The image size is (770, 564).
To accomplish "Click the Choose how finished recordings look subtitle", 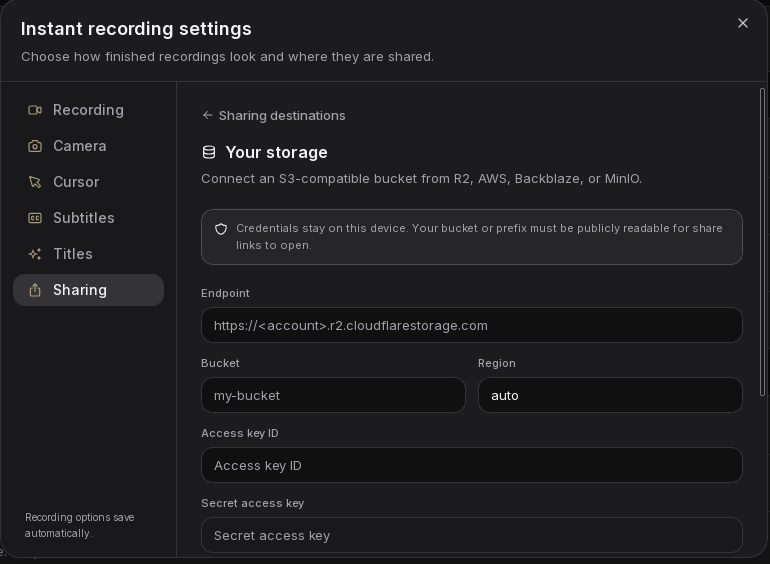I will pos(227,57).
